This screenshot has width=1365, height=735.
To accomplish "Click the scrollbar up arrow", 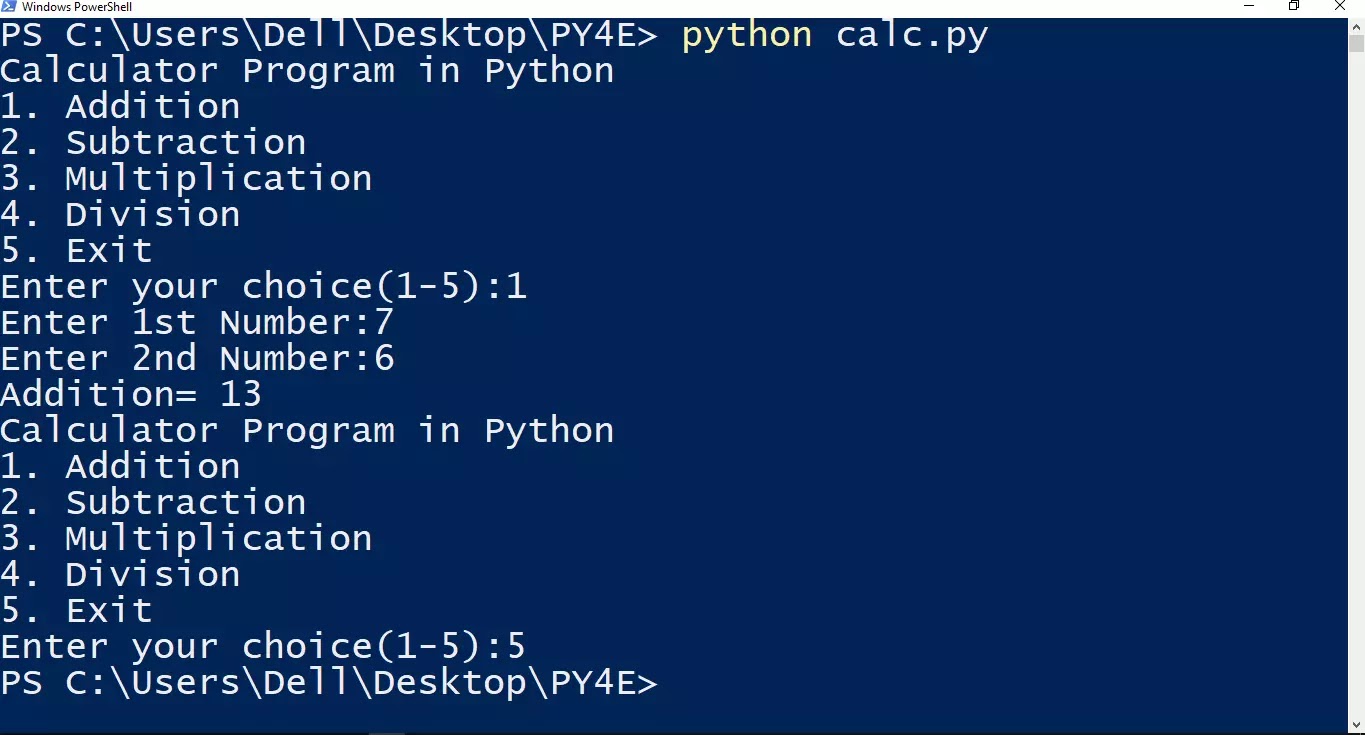I will [x=1356, y=26].
